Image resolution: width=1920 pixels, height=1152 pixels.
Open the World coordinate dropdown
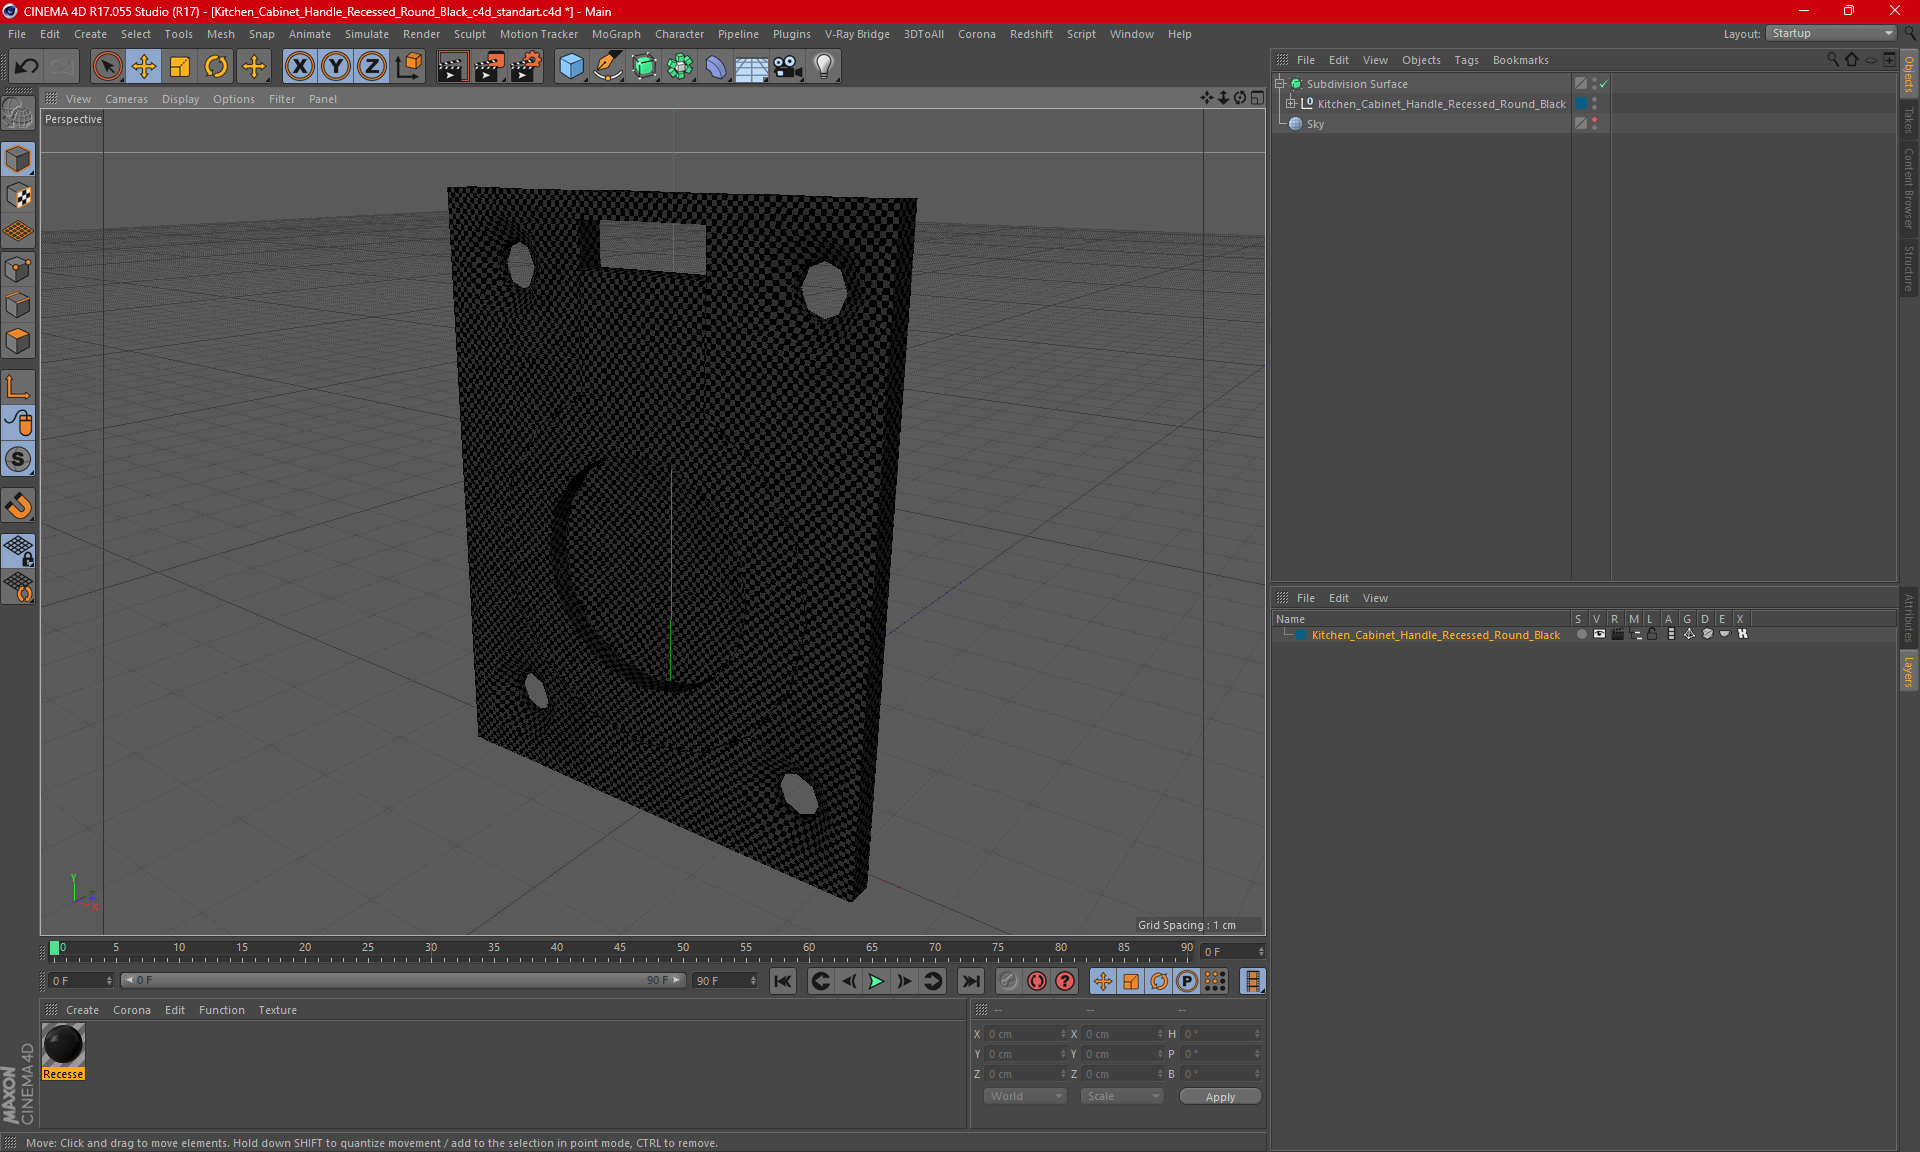(1026, 1096)
